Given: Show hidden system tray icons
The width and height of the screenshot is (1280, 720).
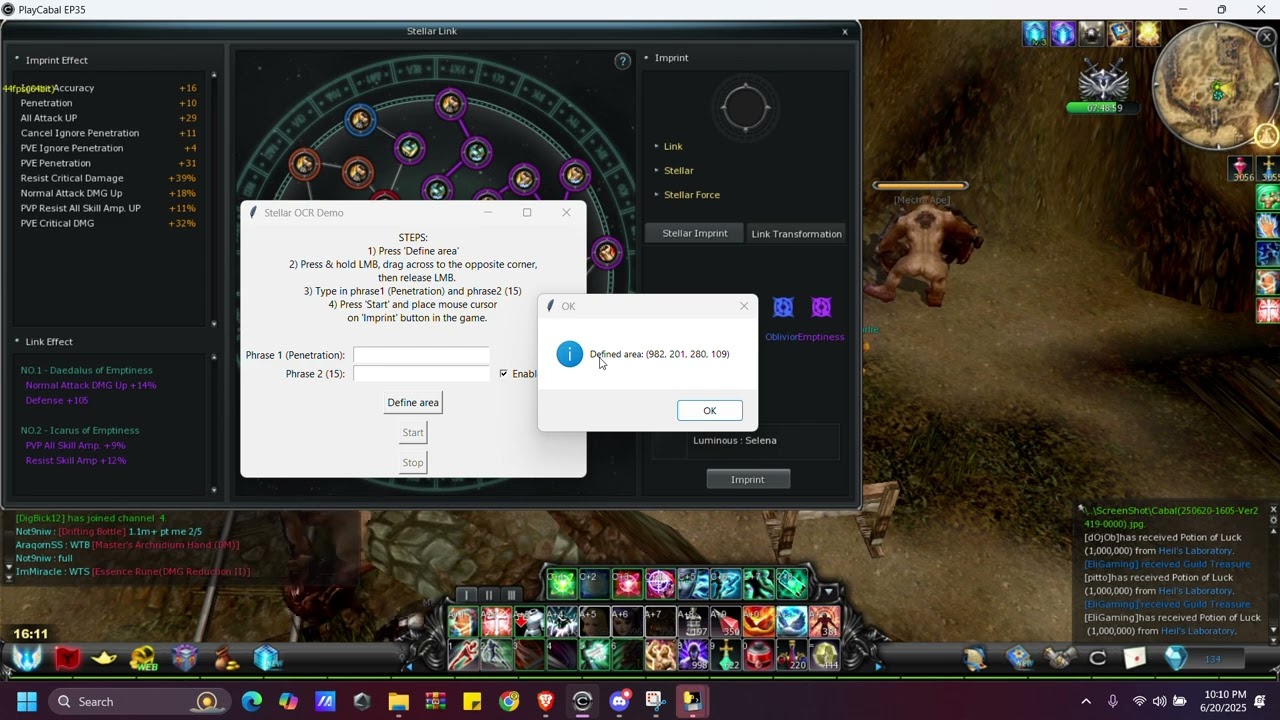Looking at the screenshot, I should [1086, 702].
